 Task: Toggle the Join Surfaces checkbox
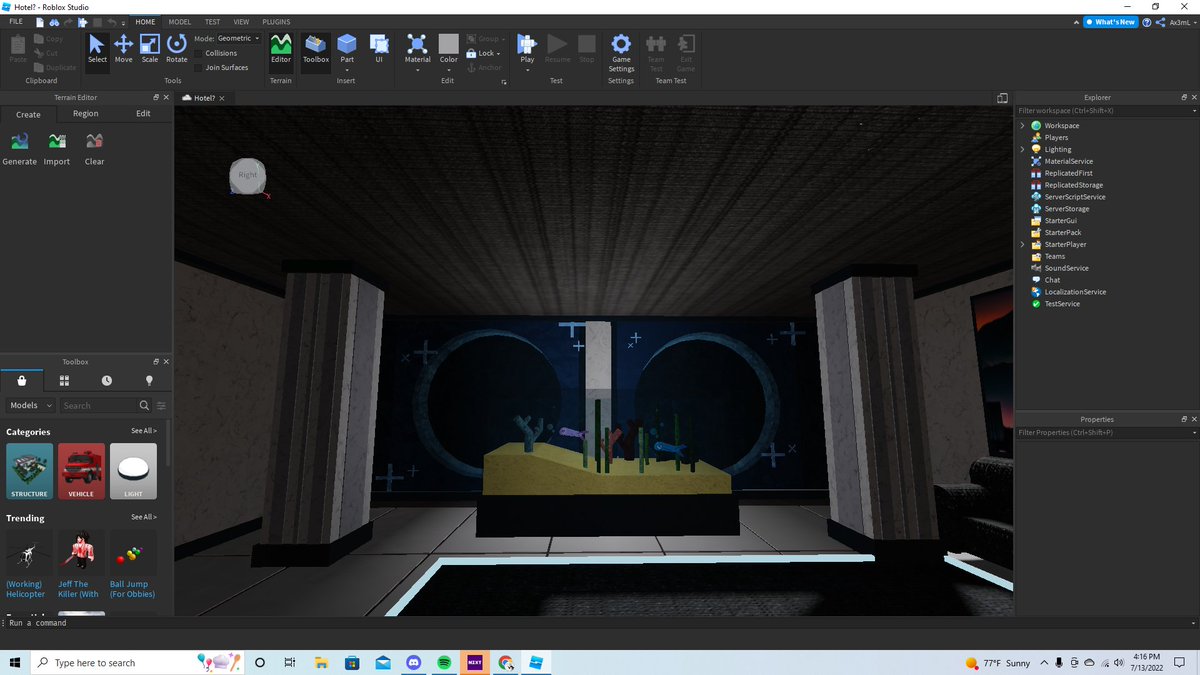click(x=199, y=67)
